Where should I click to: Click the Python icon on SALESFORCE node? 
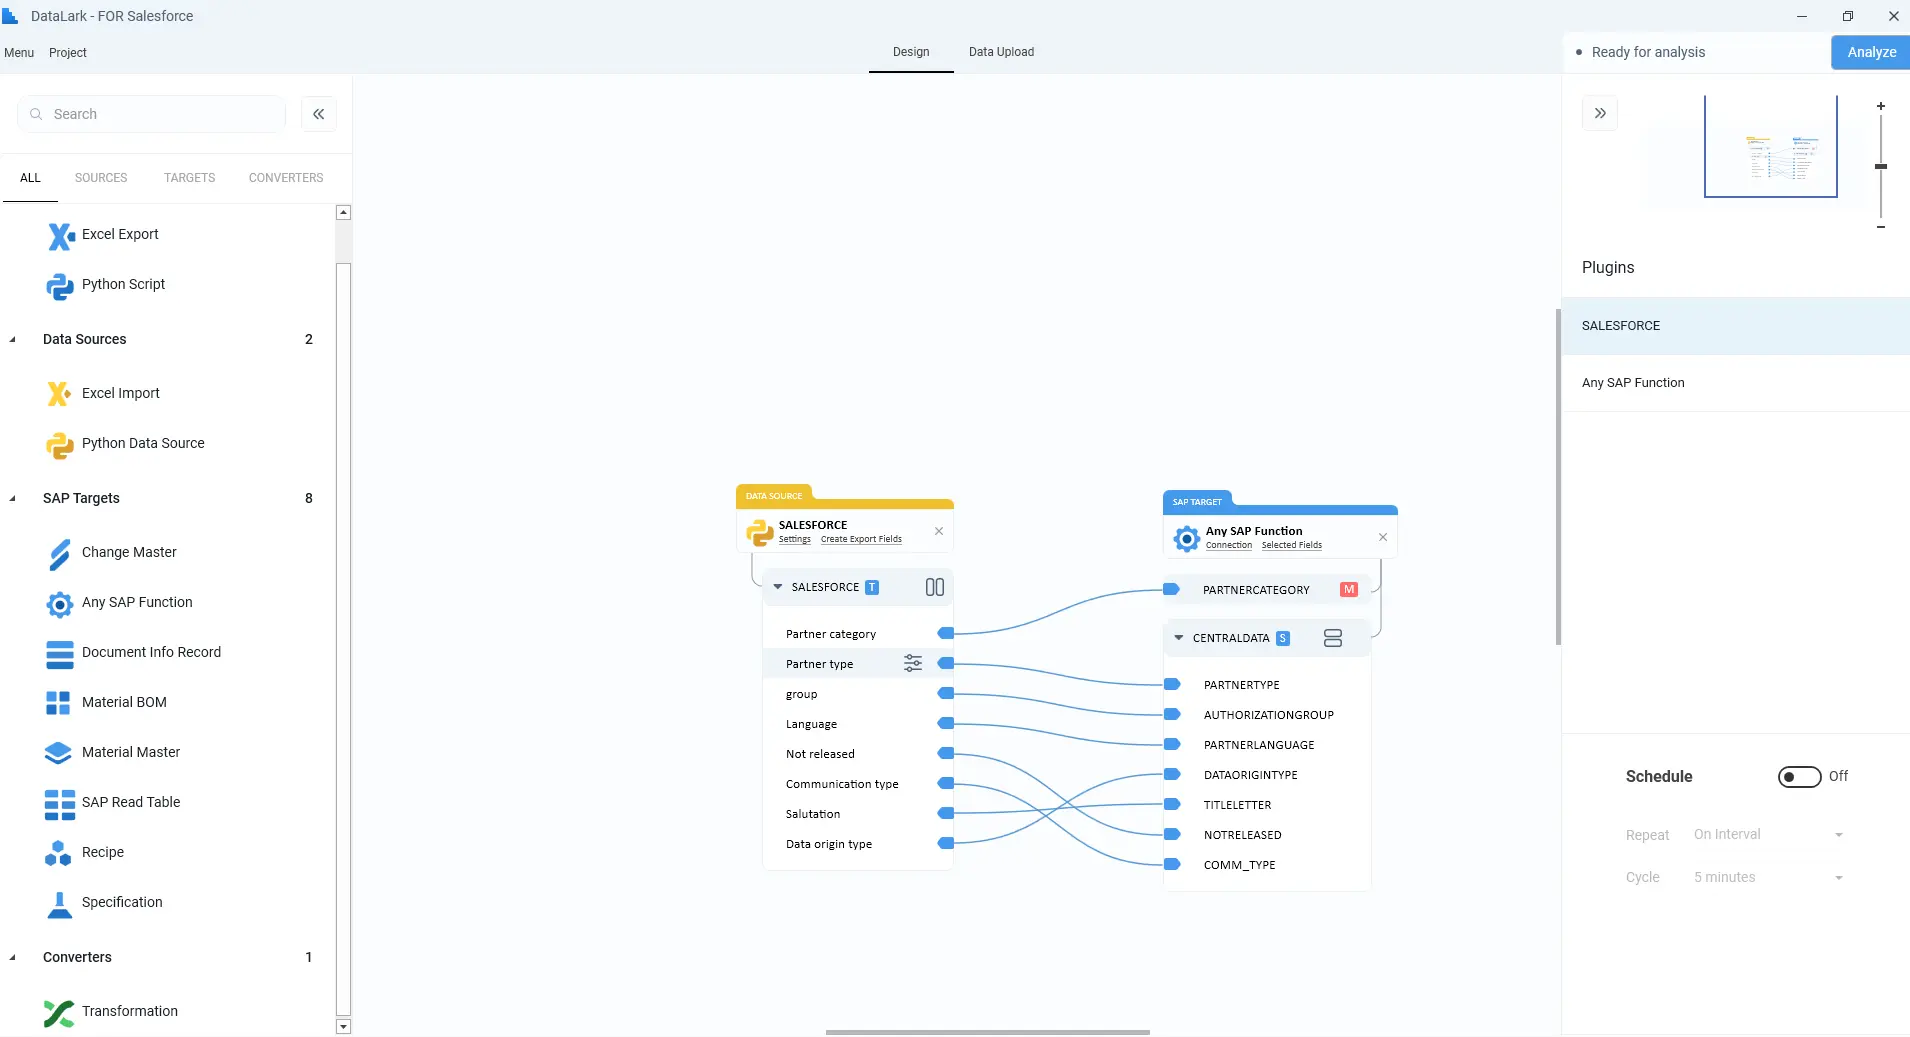click(x=760, y=532)
